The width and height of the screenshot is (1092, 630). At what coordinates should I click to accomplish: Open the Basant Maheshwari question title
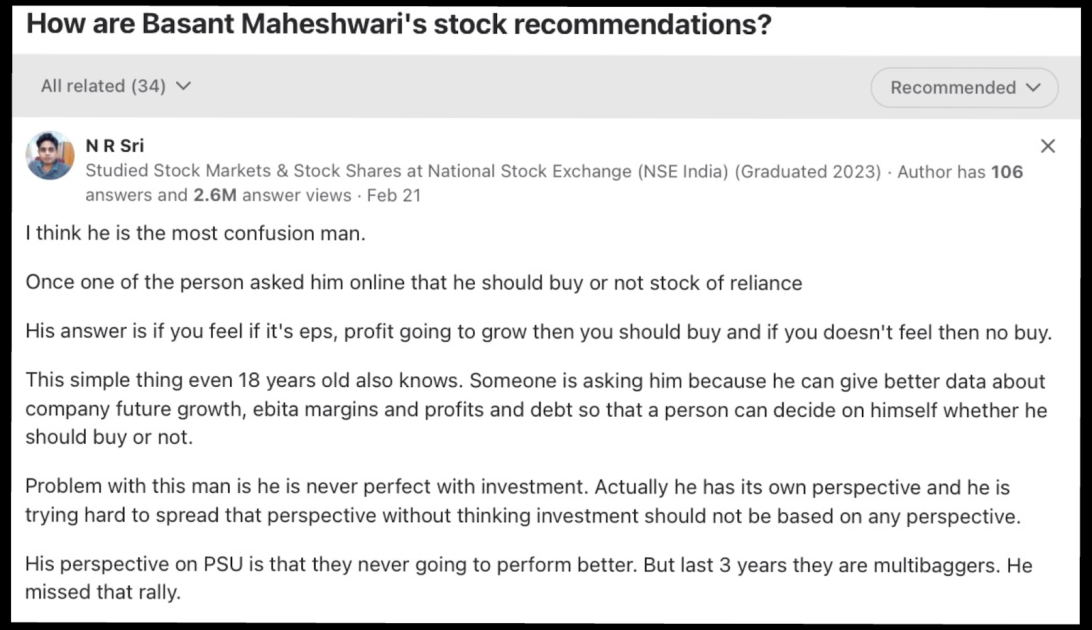pos(398,24)
